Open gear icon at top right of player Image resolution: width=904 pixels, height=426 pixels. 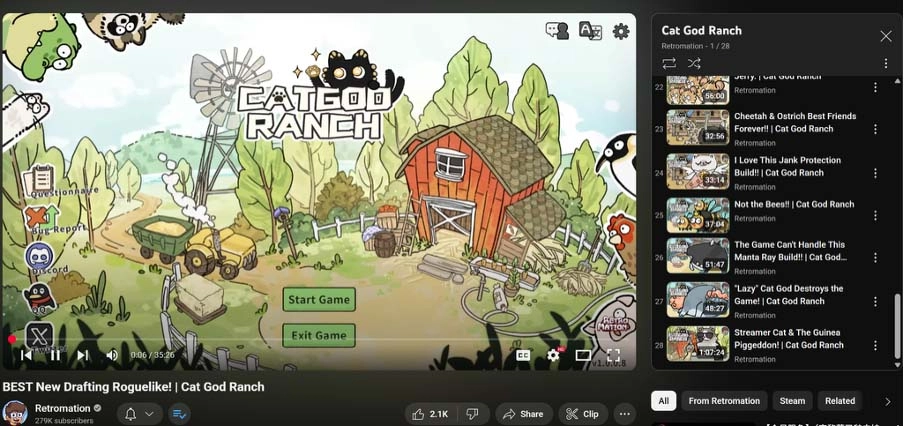(x=621, y=31)
